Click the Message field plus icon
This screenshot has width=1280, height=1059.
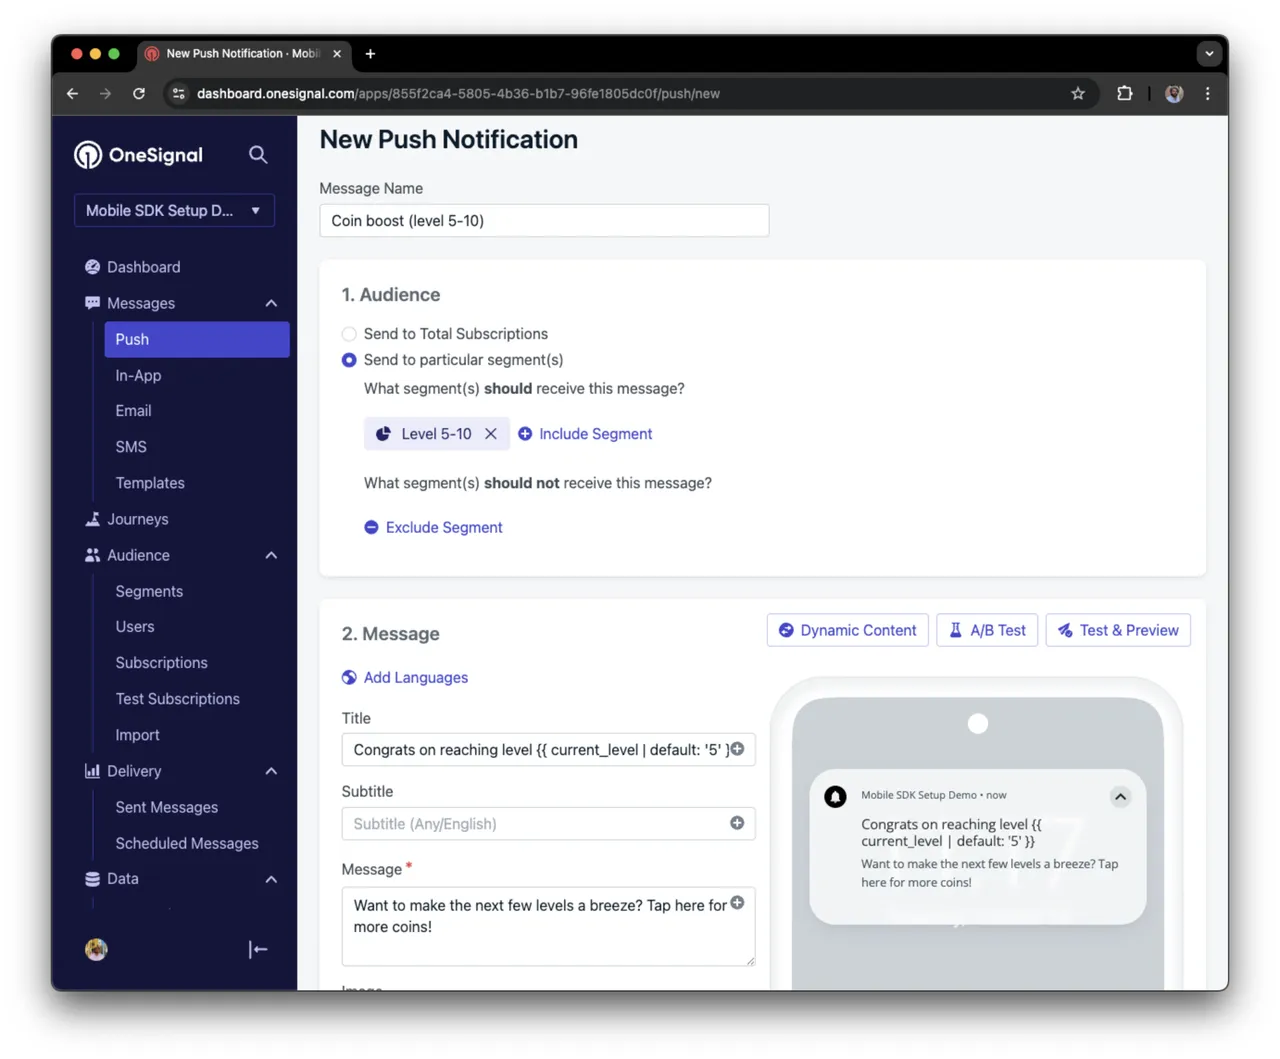click(737, 903)
